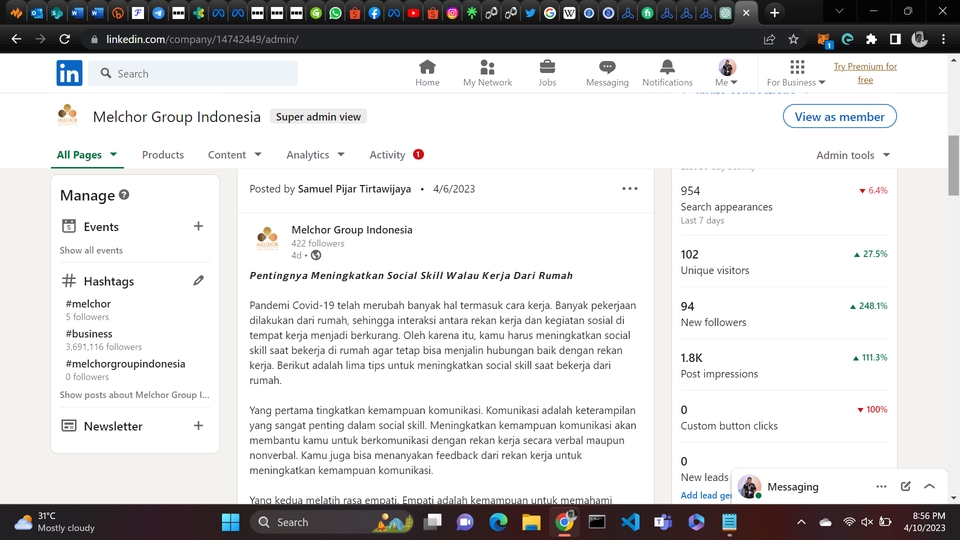Open Microsoft Edge from taskbar
This screenshot has width=960, height=540.
coord(498,522)
